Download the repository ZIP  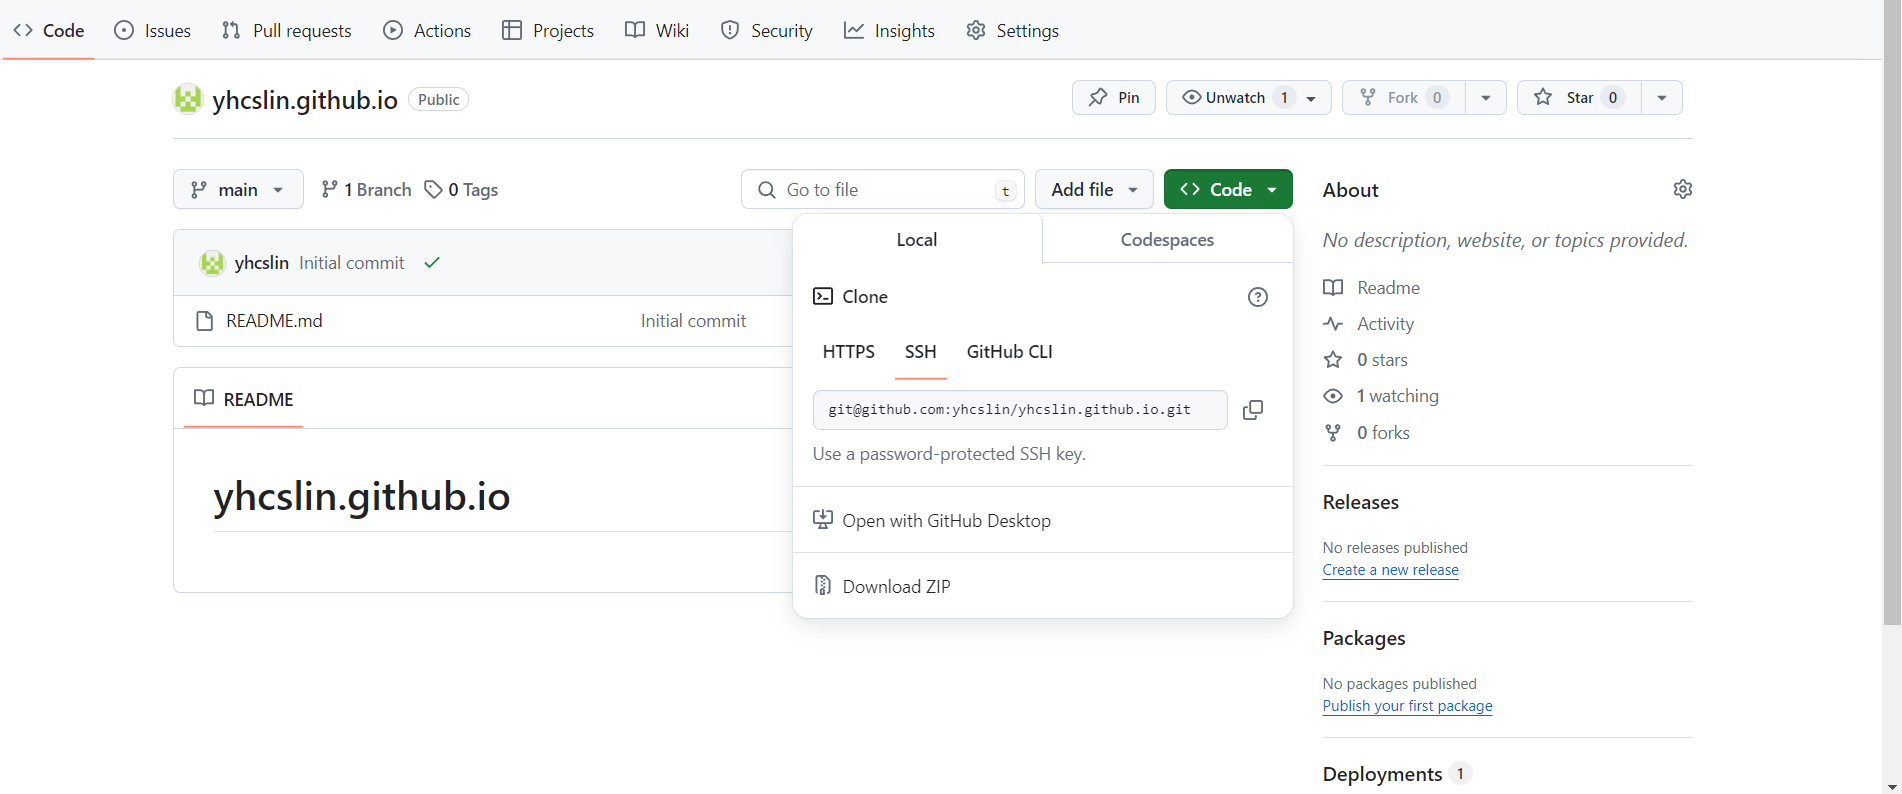coord(882,586)
